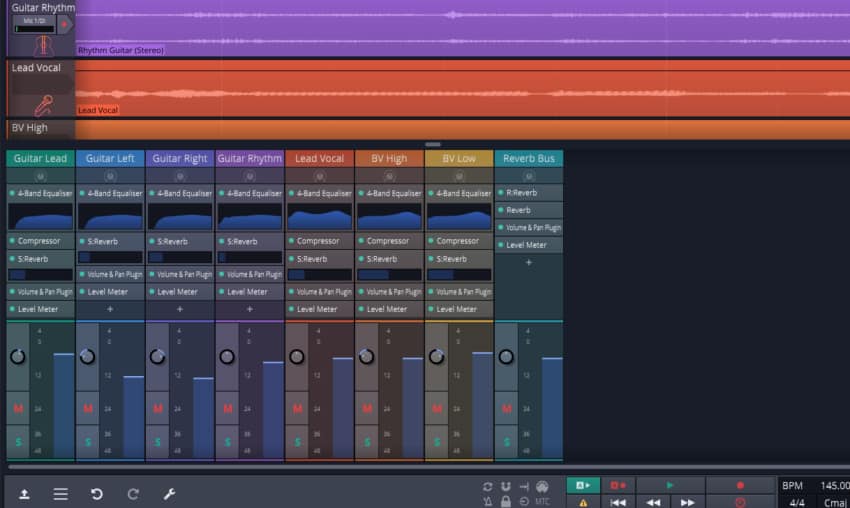Open the Mic 1/2i input selector on Guitar Rhythm
This screenshot has width=850, height=508.
[x=34, y=21]
